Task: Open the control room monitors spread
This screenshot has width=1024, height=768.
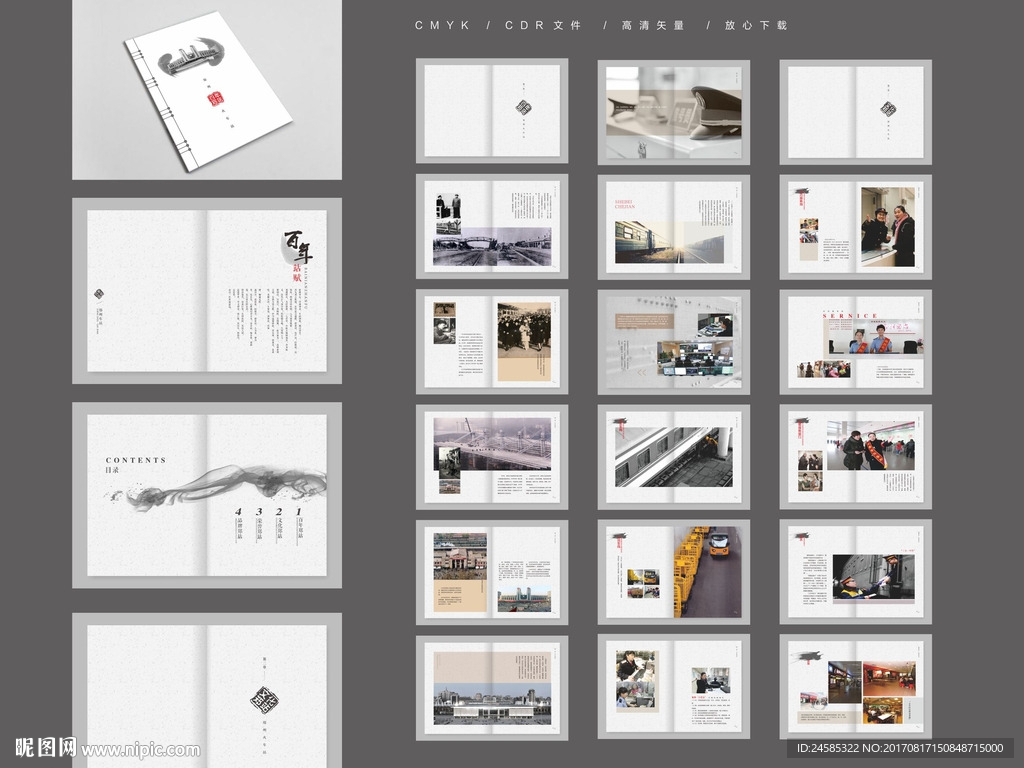Action: pos(674,342)
